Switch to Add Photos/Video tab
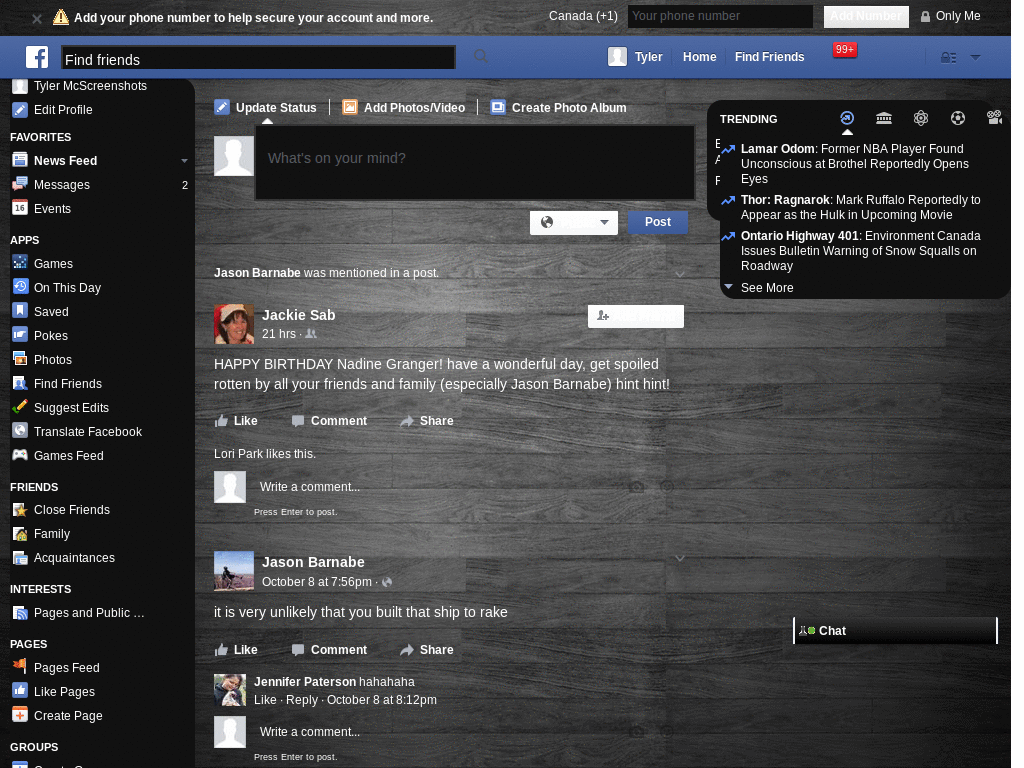 click(404, 108)
